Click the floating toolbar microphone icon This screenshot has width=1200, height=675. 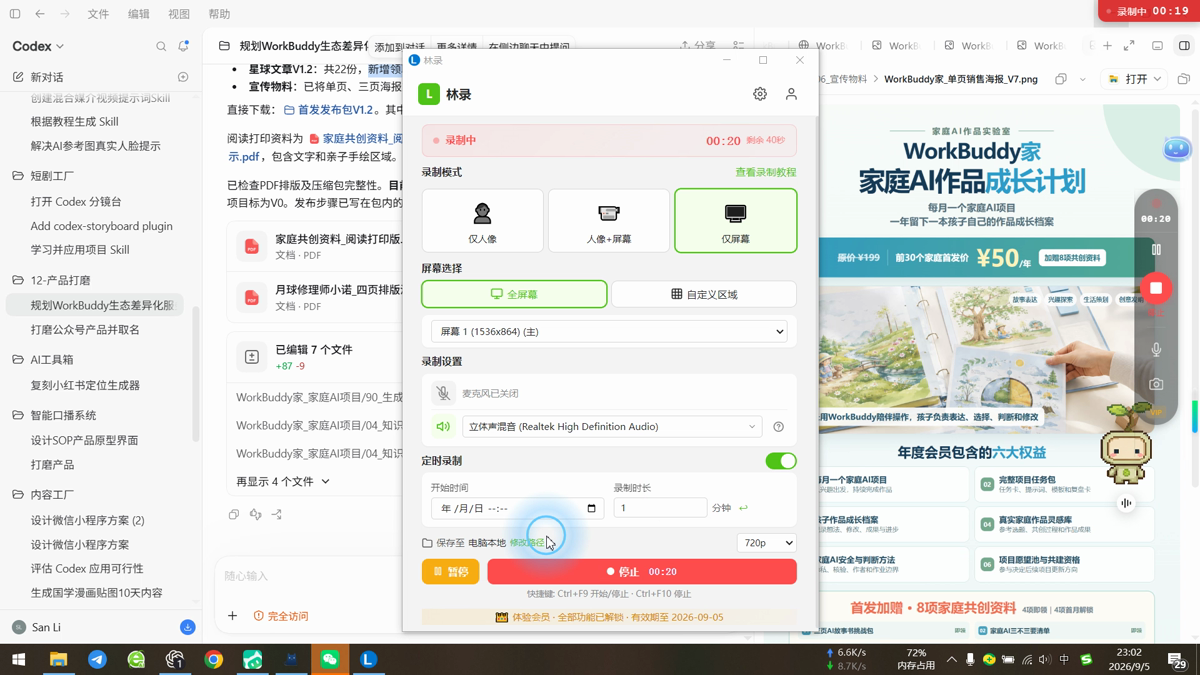pos(1156,349)
